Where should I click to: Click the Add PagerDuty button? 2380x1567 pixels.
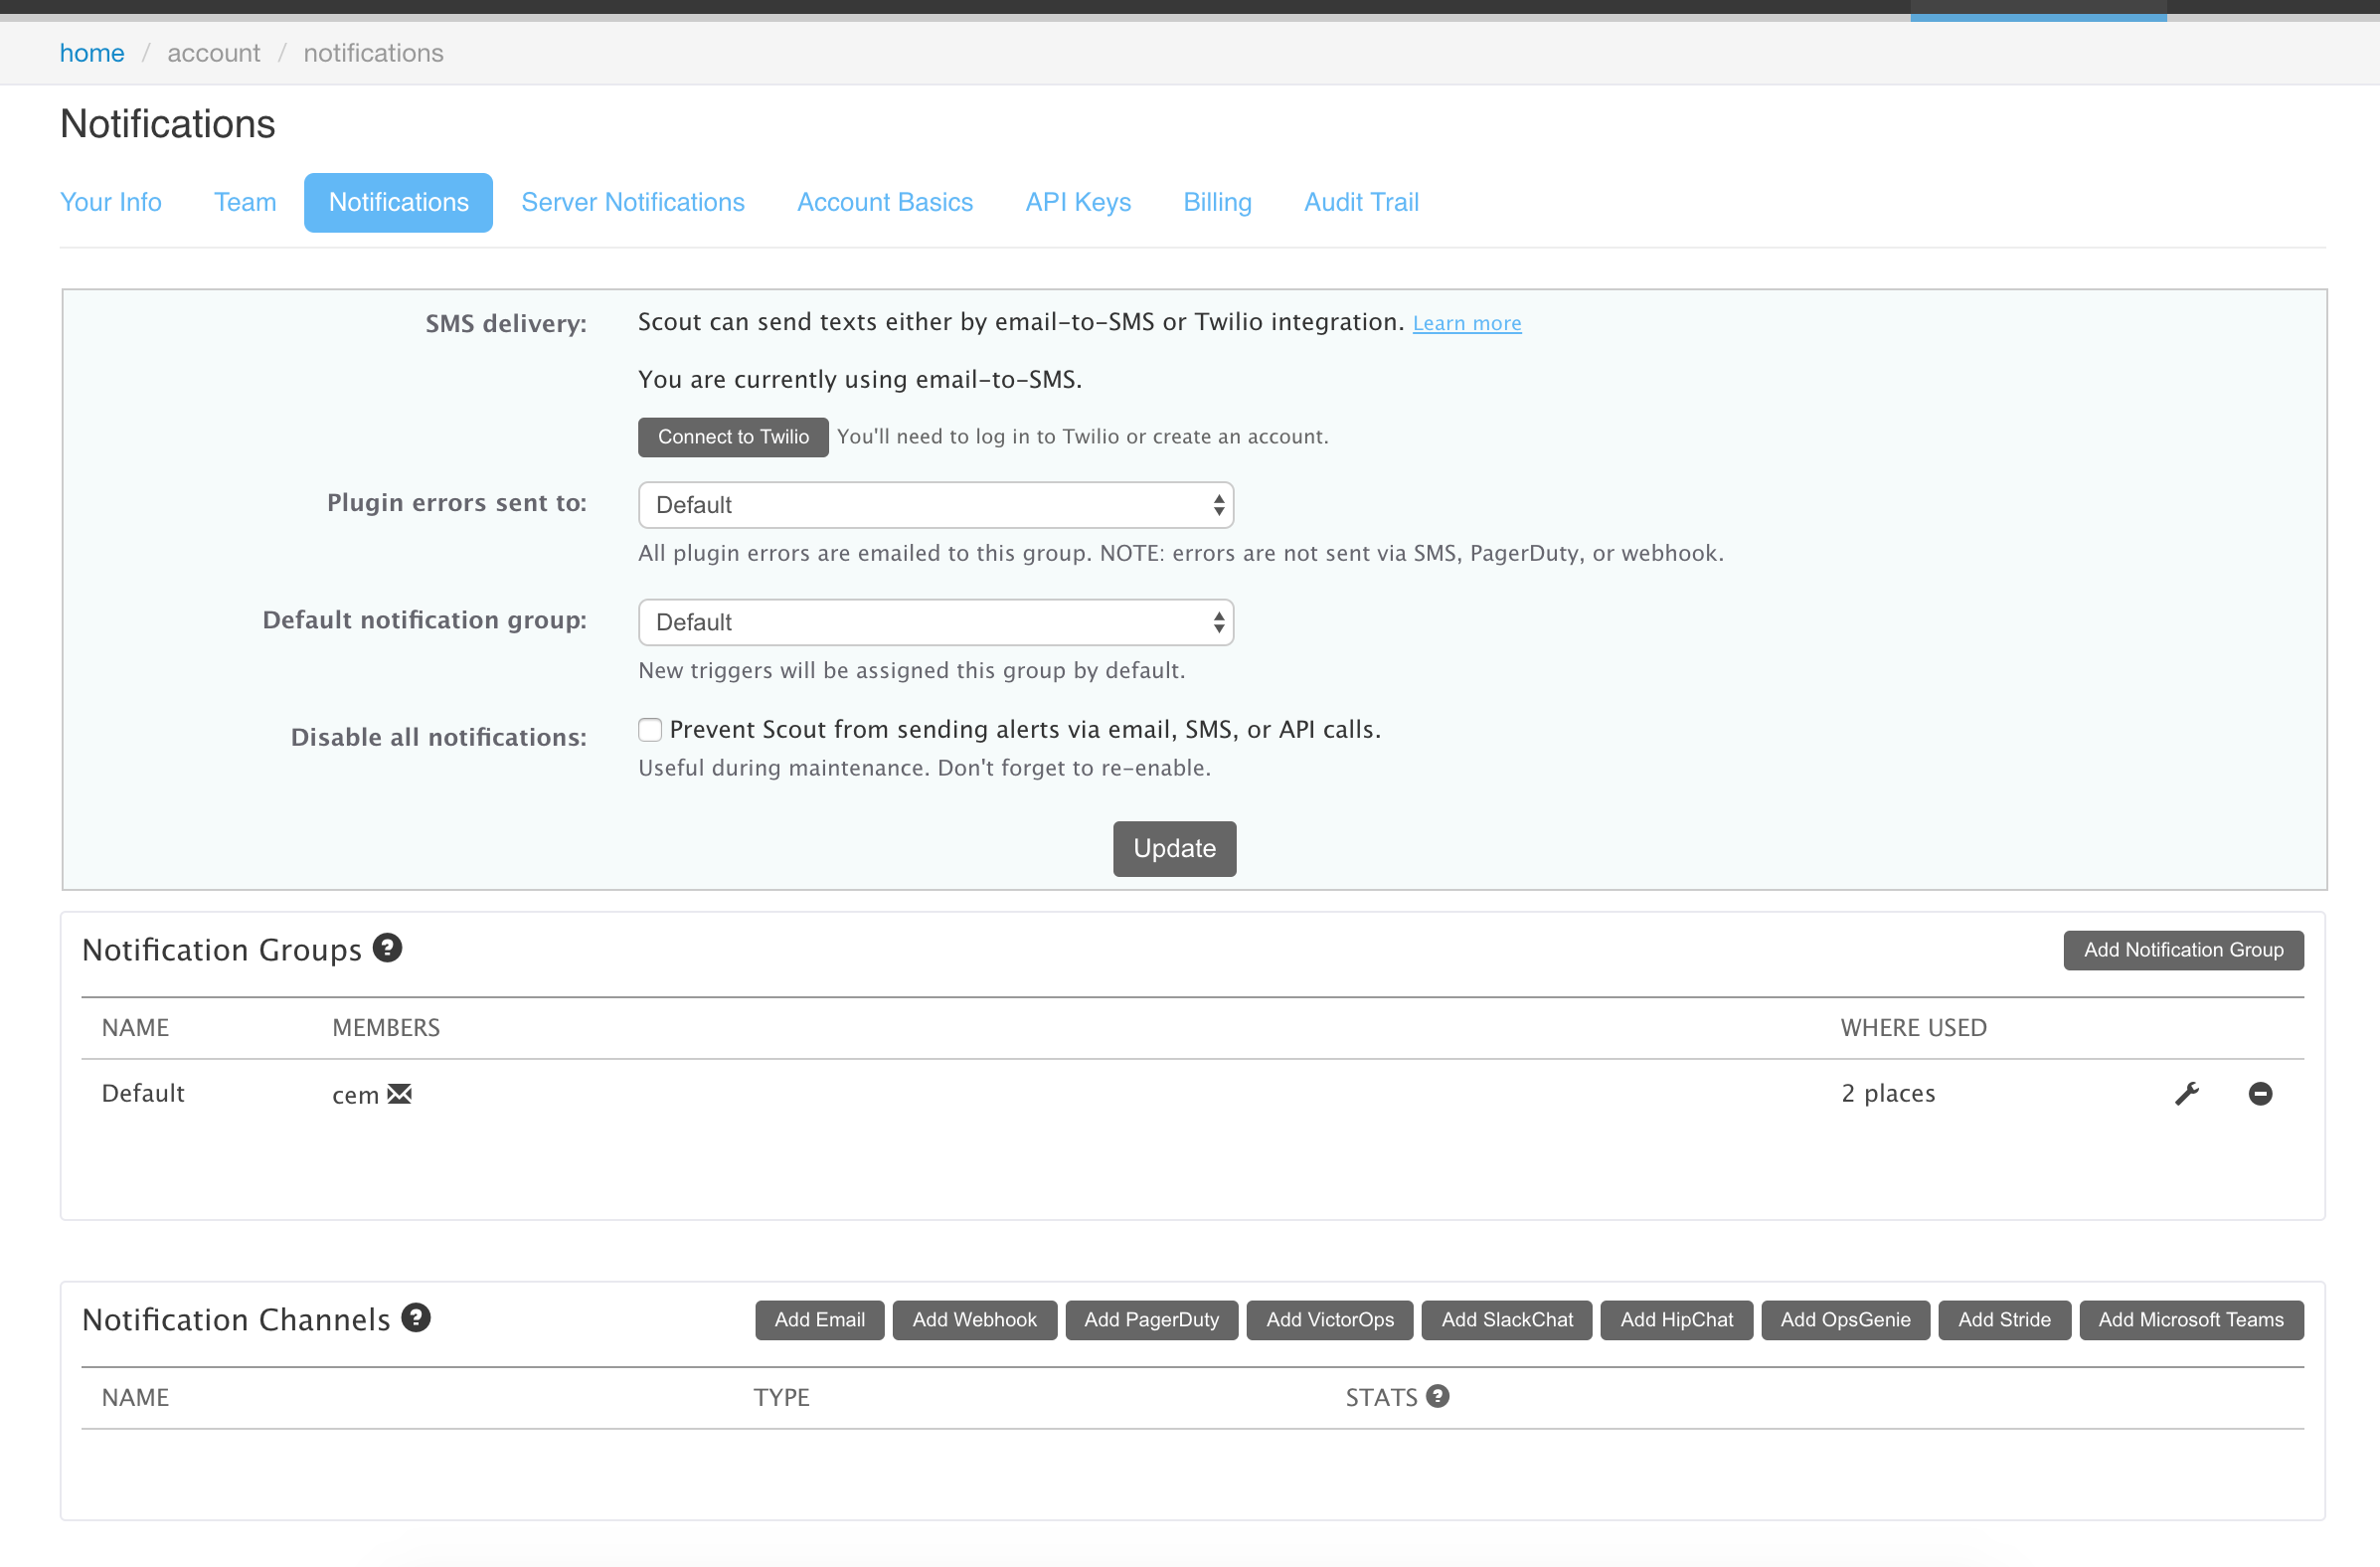pos(1151,1319)
